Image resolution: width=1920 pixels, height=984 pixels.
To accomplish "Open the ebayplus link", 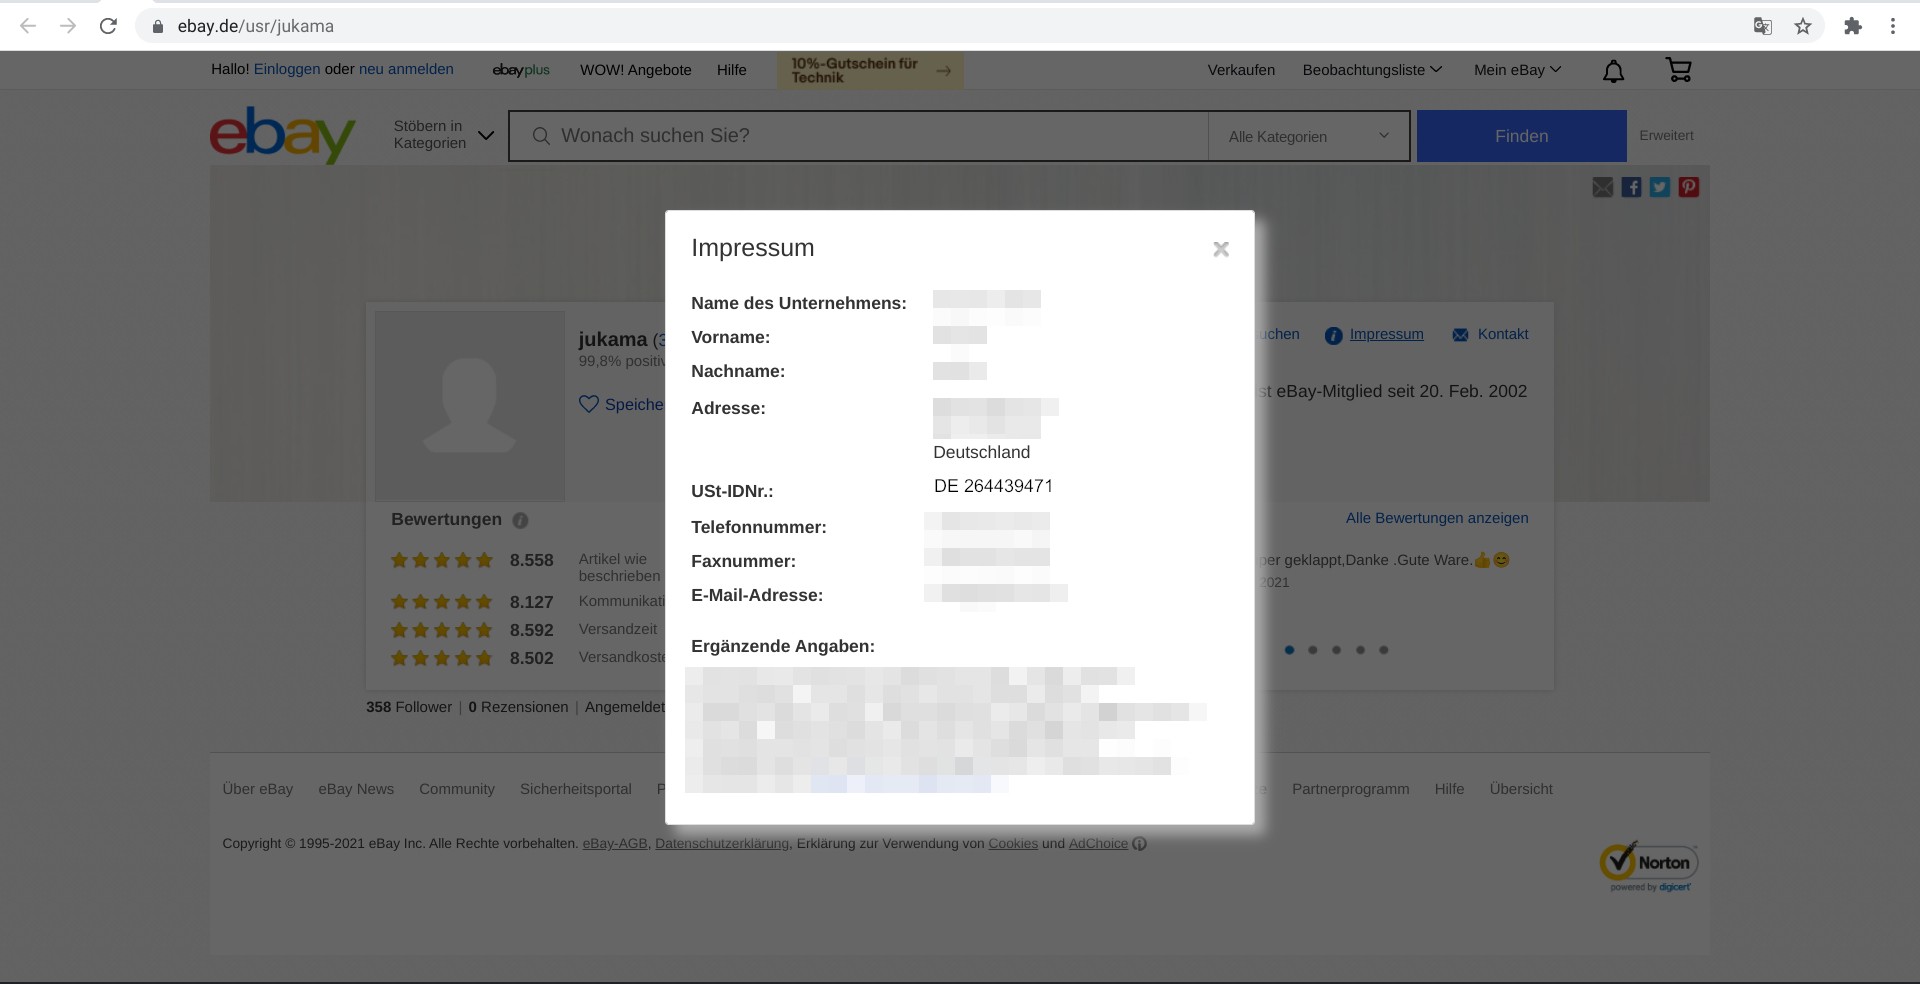I will (521, 70).
